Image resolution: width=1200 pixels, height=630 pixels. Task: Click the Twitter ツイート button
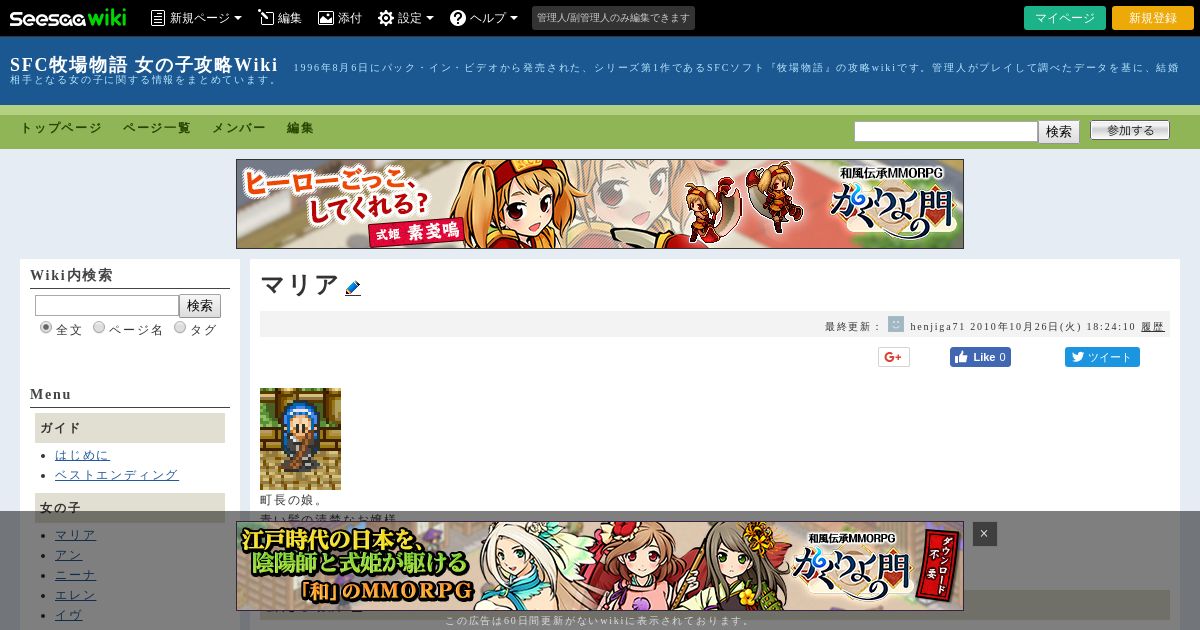coord(1102,357)
